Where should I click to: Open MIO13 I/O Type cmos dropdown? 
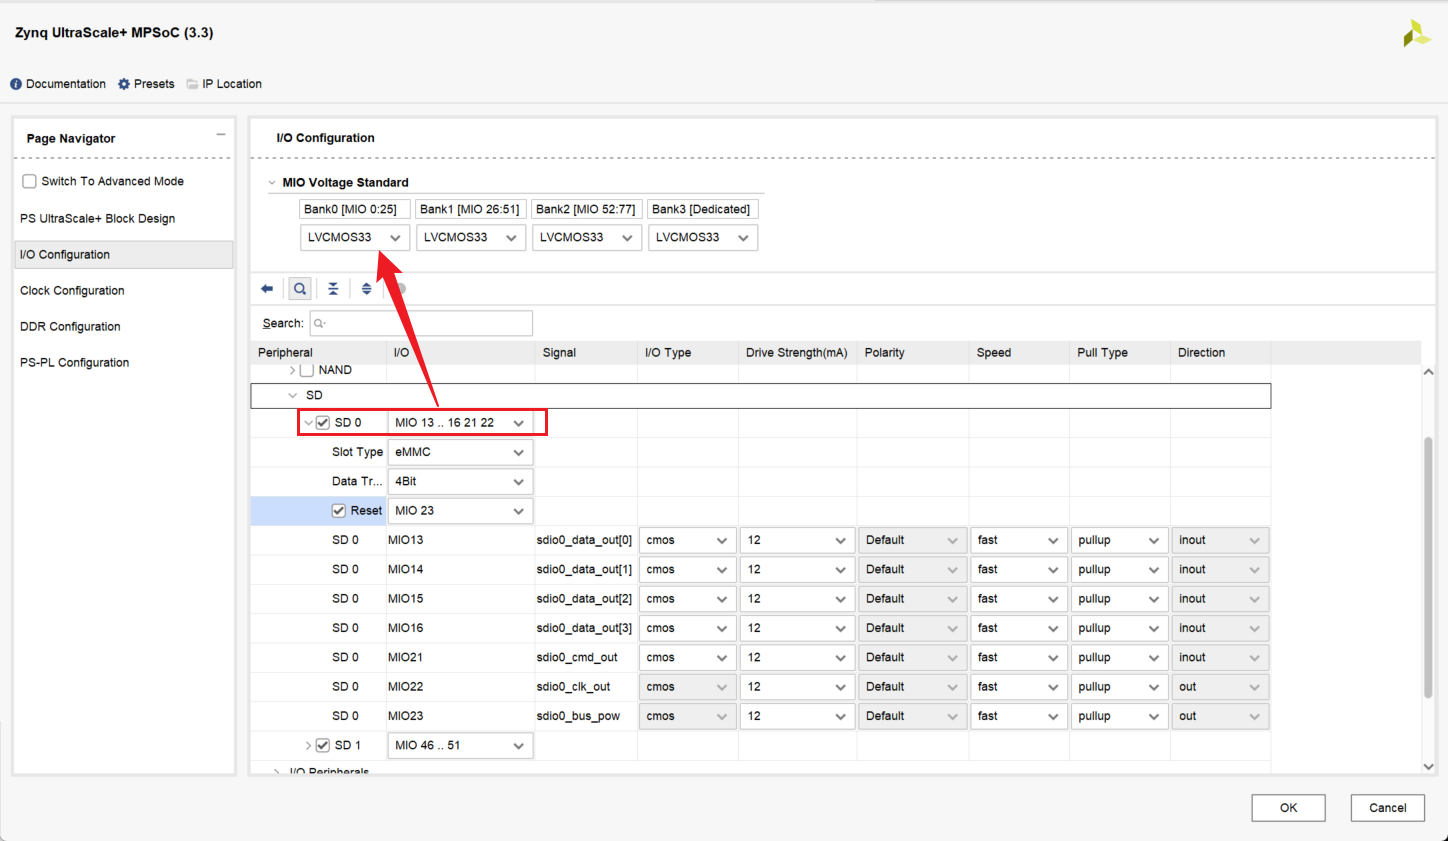click(688, 540)
